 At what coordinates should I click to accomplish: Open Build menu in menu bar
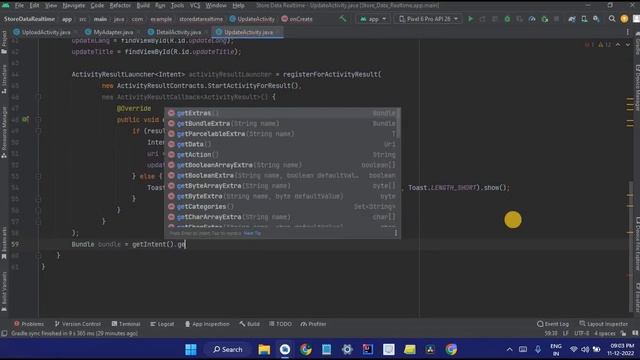143,5
